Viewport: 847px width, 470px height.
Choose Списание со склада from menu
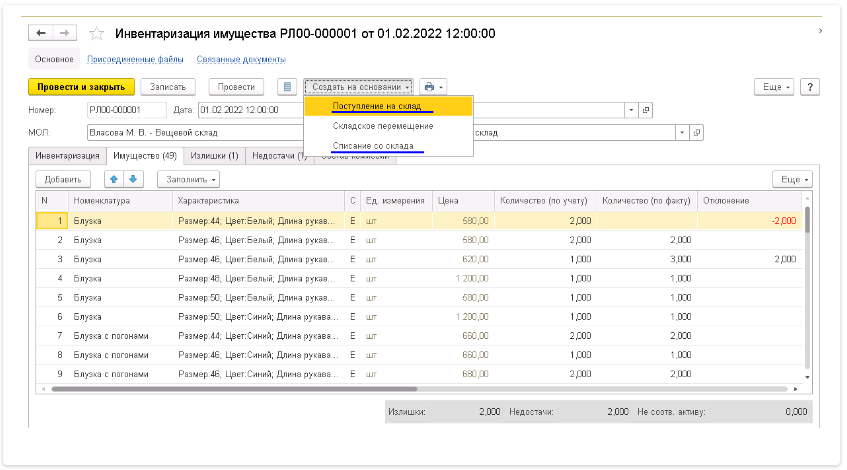(x=372, y=146)
